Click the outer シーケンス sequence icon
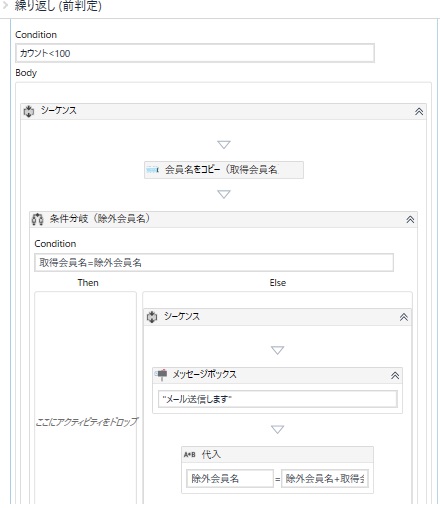The image size is (440, 508). click(x=29, y=111)
